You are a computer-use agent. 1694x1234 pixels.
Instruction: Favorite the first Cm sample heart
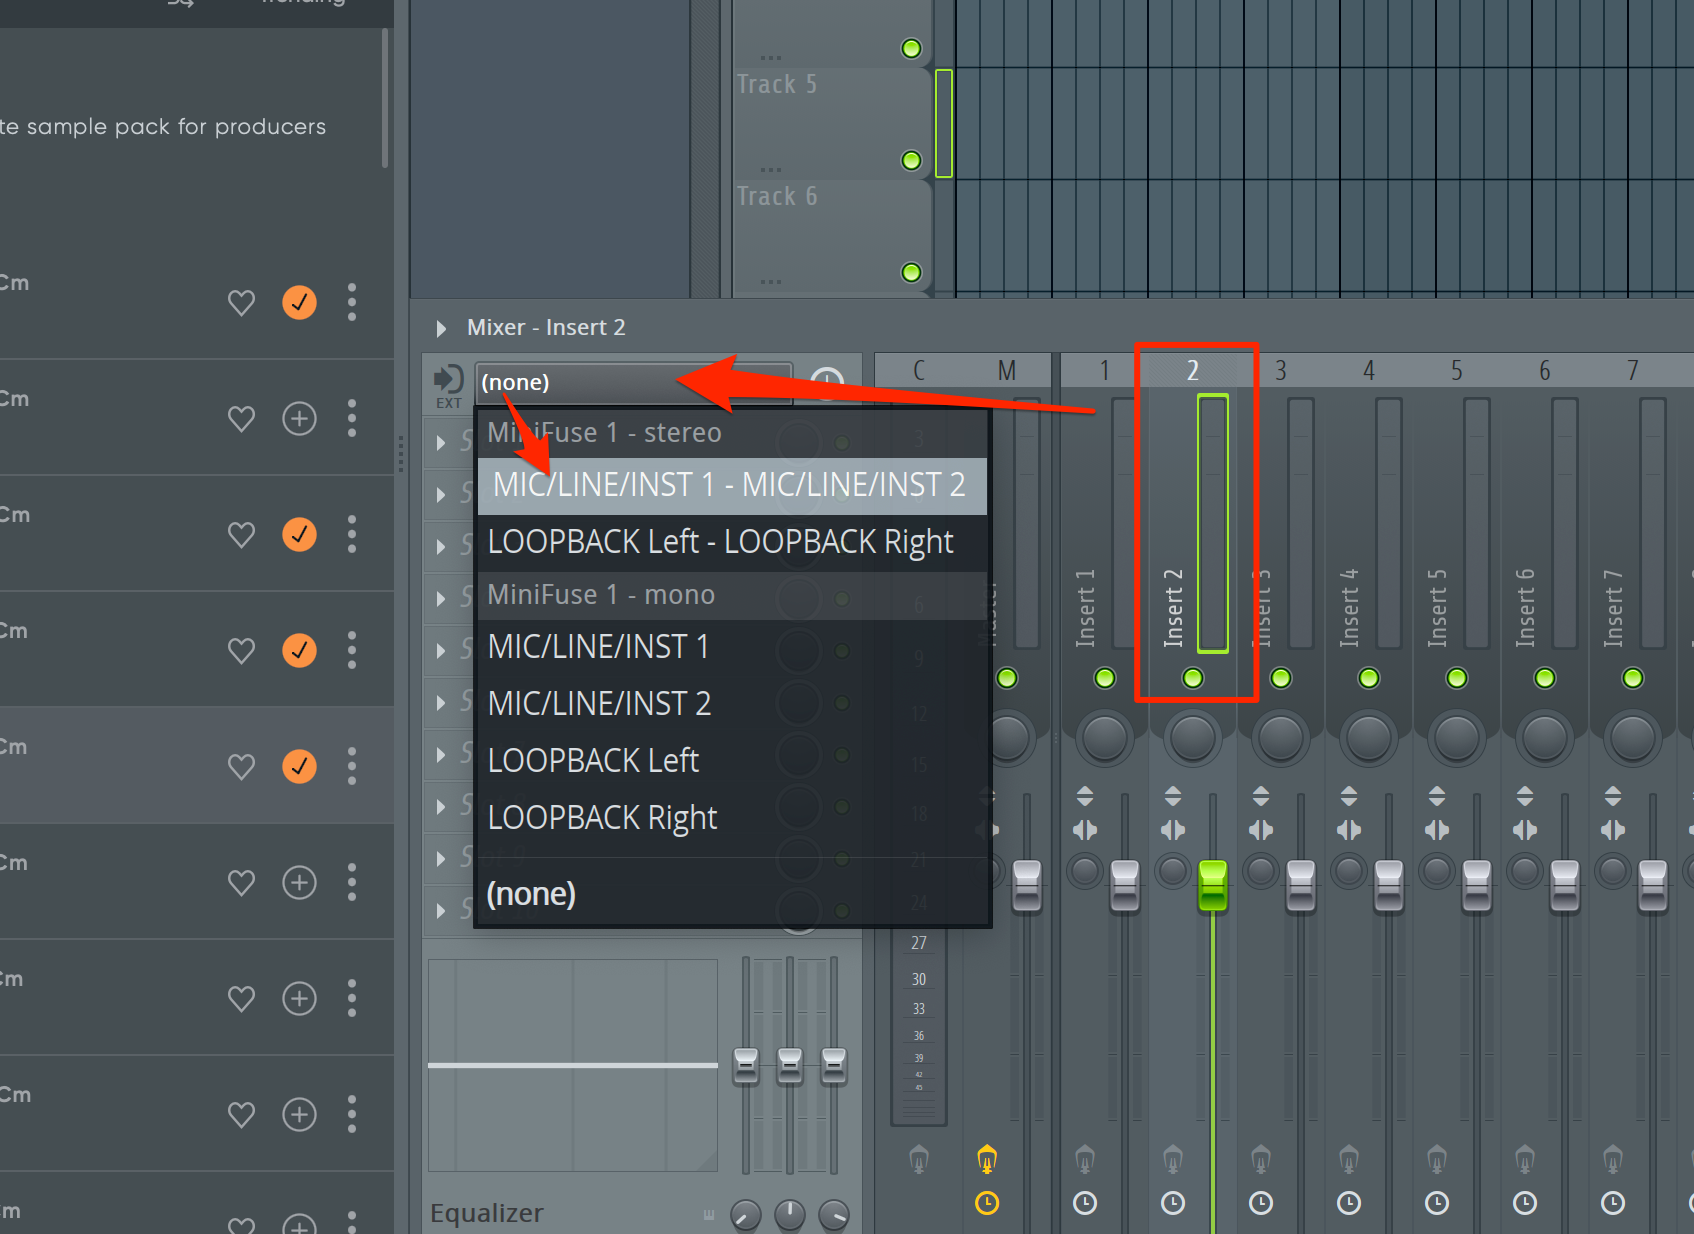point(241,302)
